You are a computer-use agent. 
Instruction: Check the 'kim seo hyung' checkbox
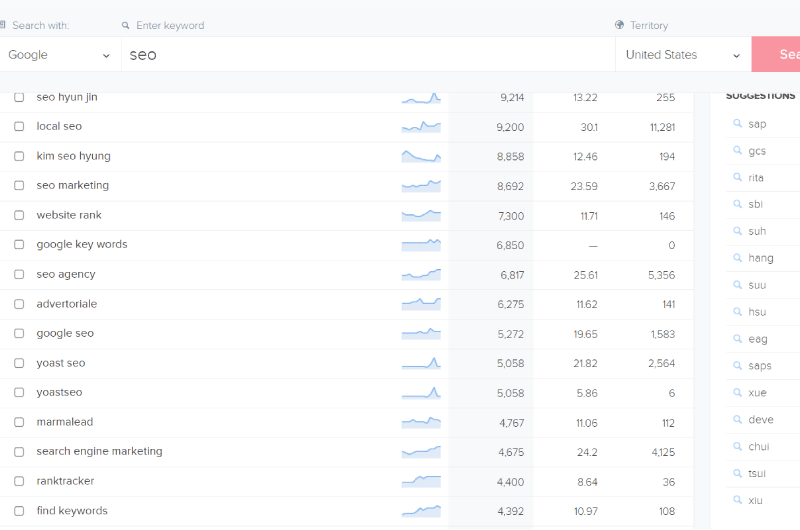click(19, 156)
